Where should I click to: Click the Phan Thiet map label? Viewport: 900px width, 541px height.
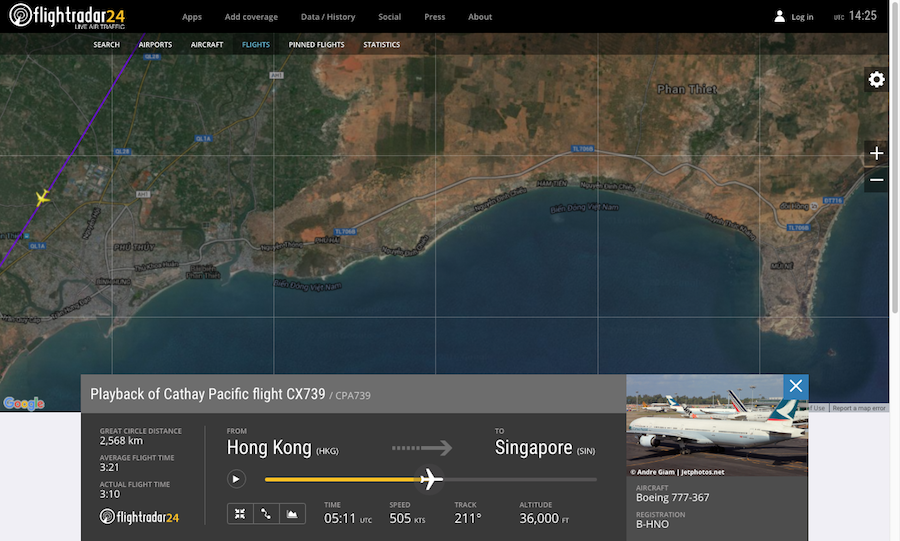[686, 89]
